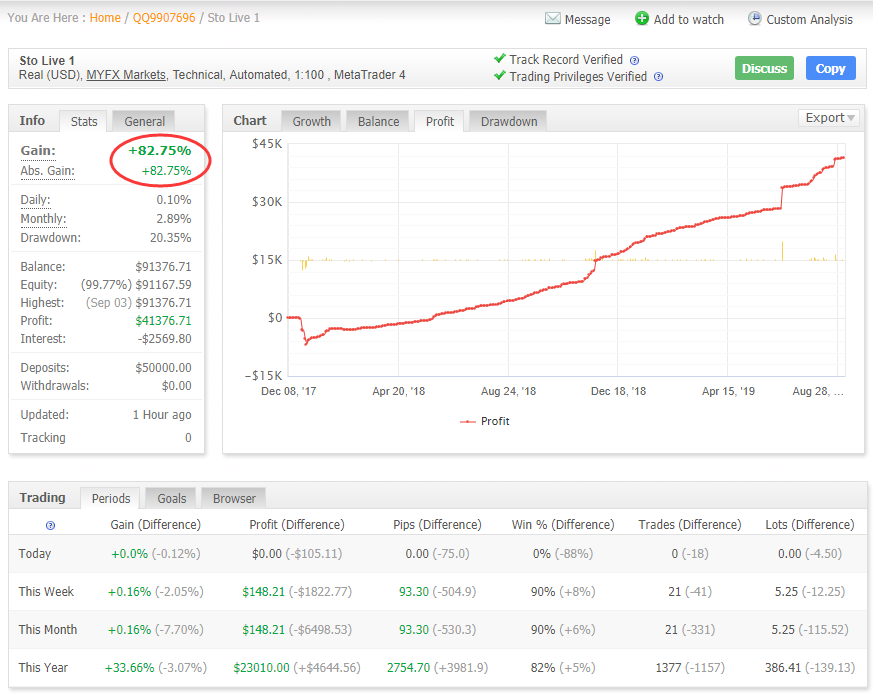This screenshot has width=873, height=695.
Task: Open the Export dropdown
Action: point(828,118)
